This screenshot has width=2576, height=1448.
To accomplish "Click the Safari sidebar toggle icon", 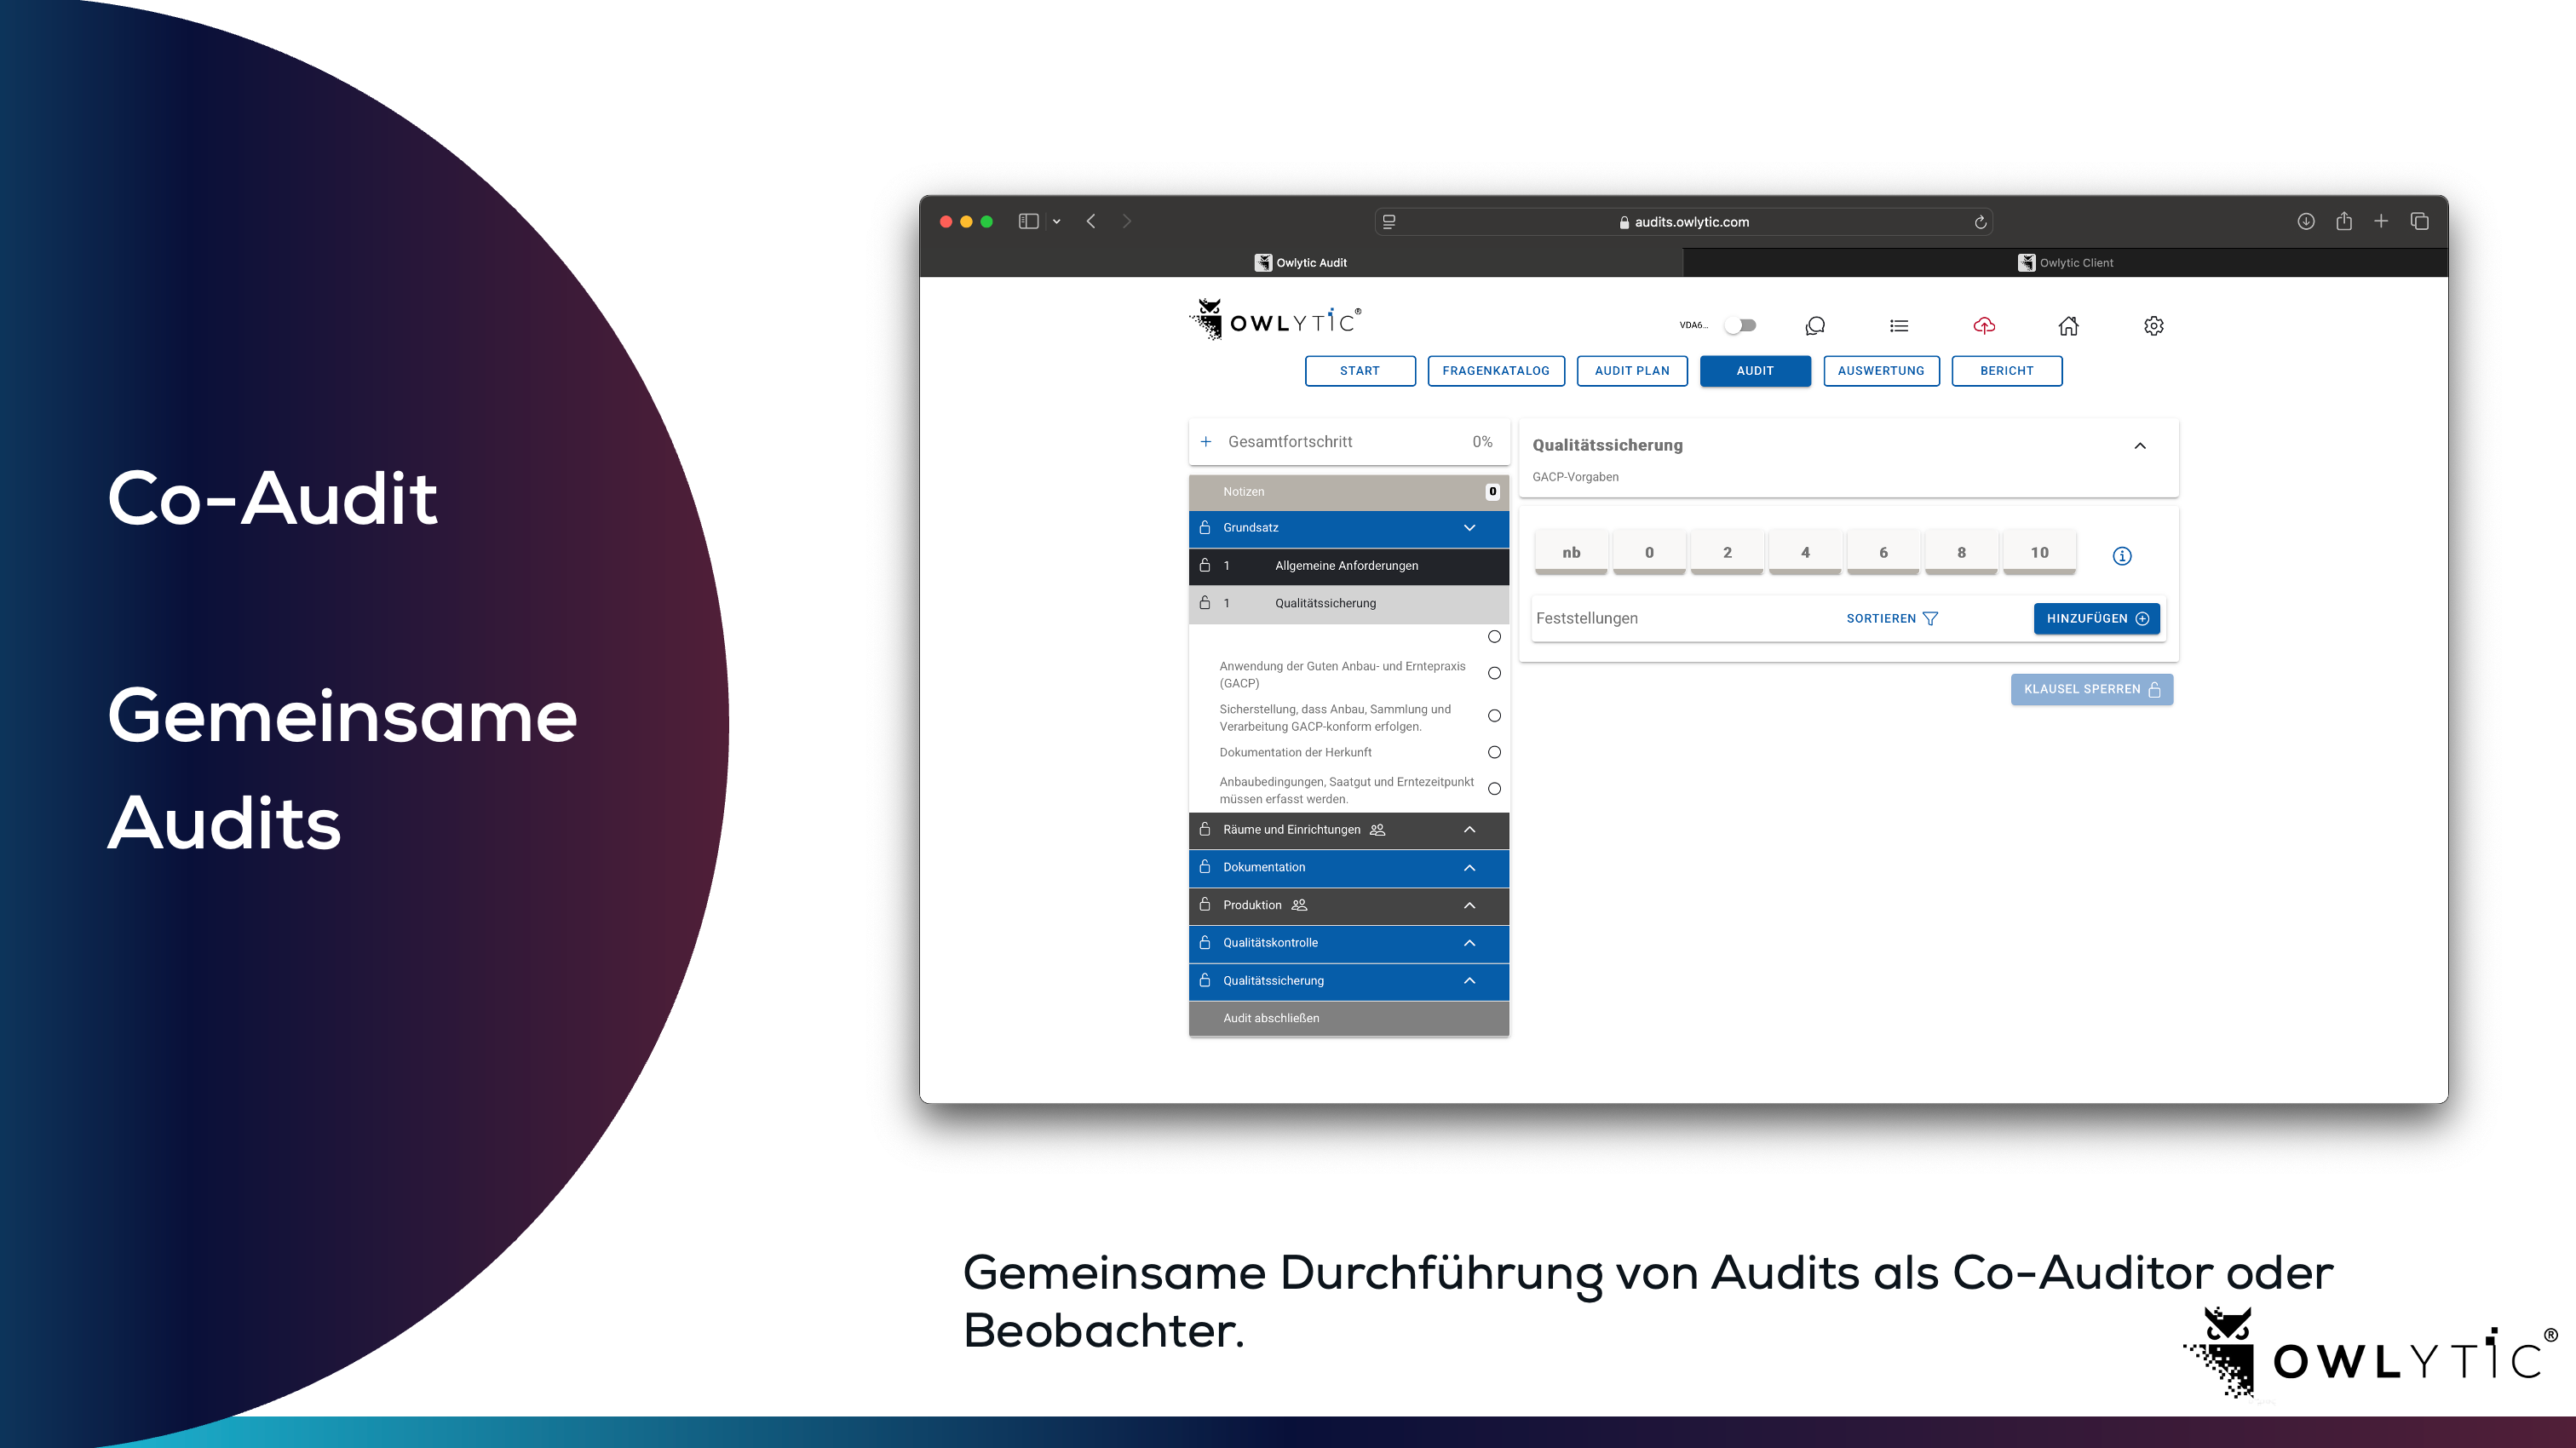I will [1028, 221].
